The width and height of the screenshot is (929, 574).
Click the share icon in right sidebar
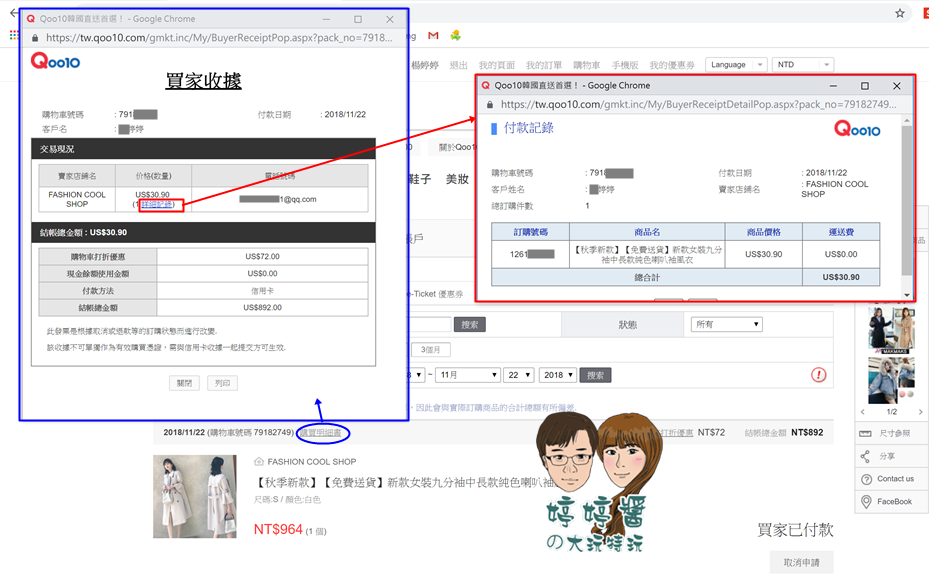tap(865, 456)
